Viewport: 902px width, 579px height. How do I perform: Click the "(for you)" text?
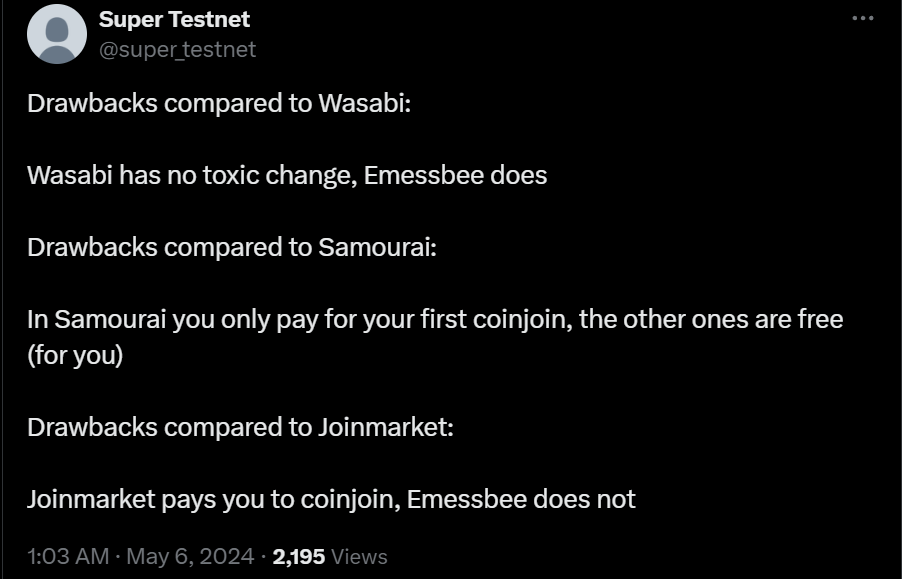75,355
